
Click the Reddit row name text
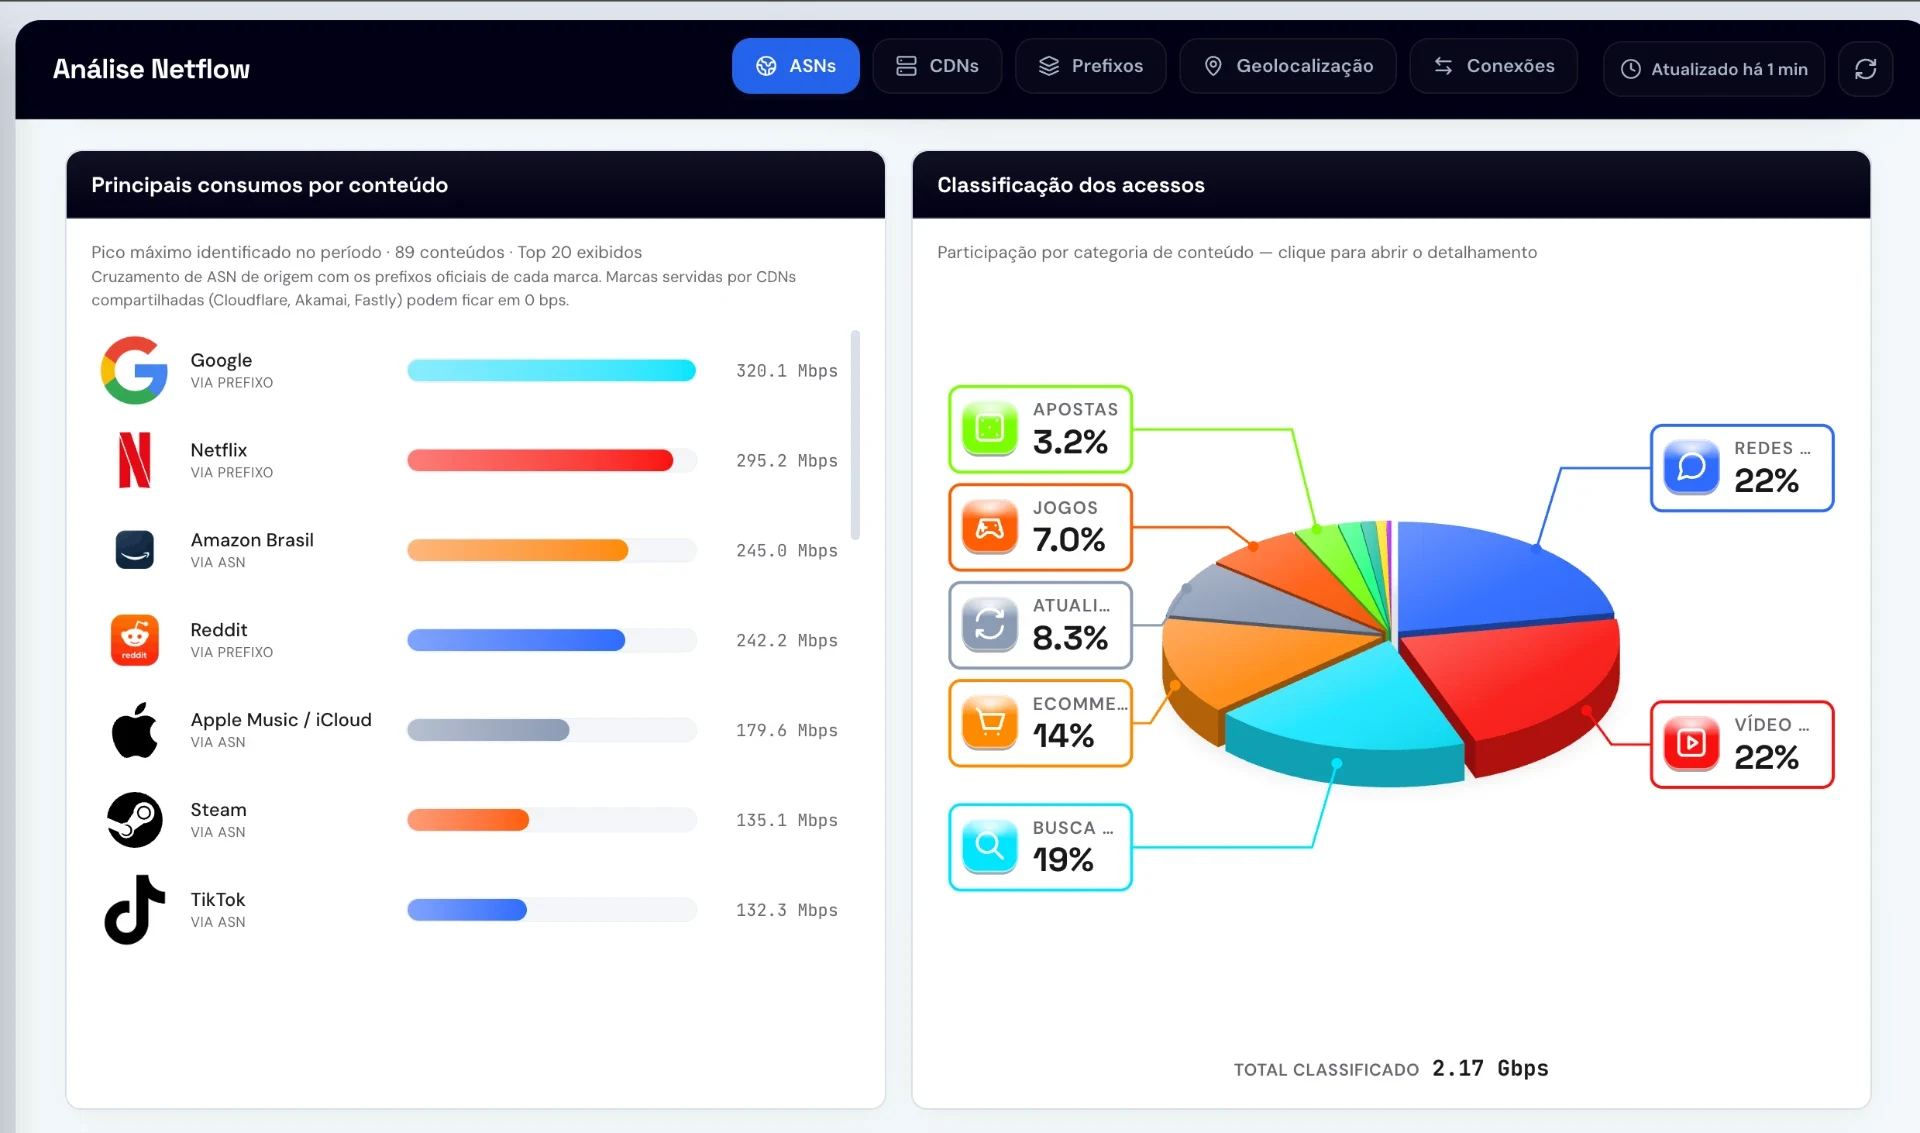218,630
